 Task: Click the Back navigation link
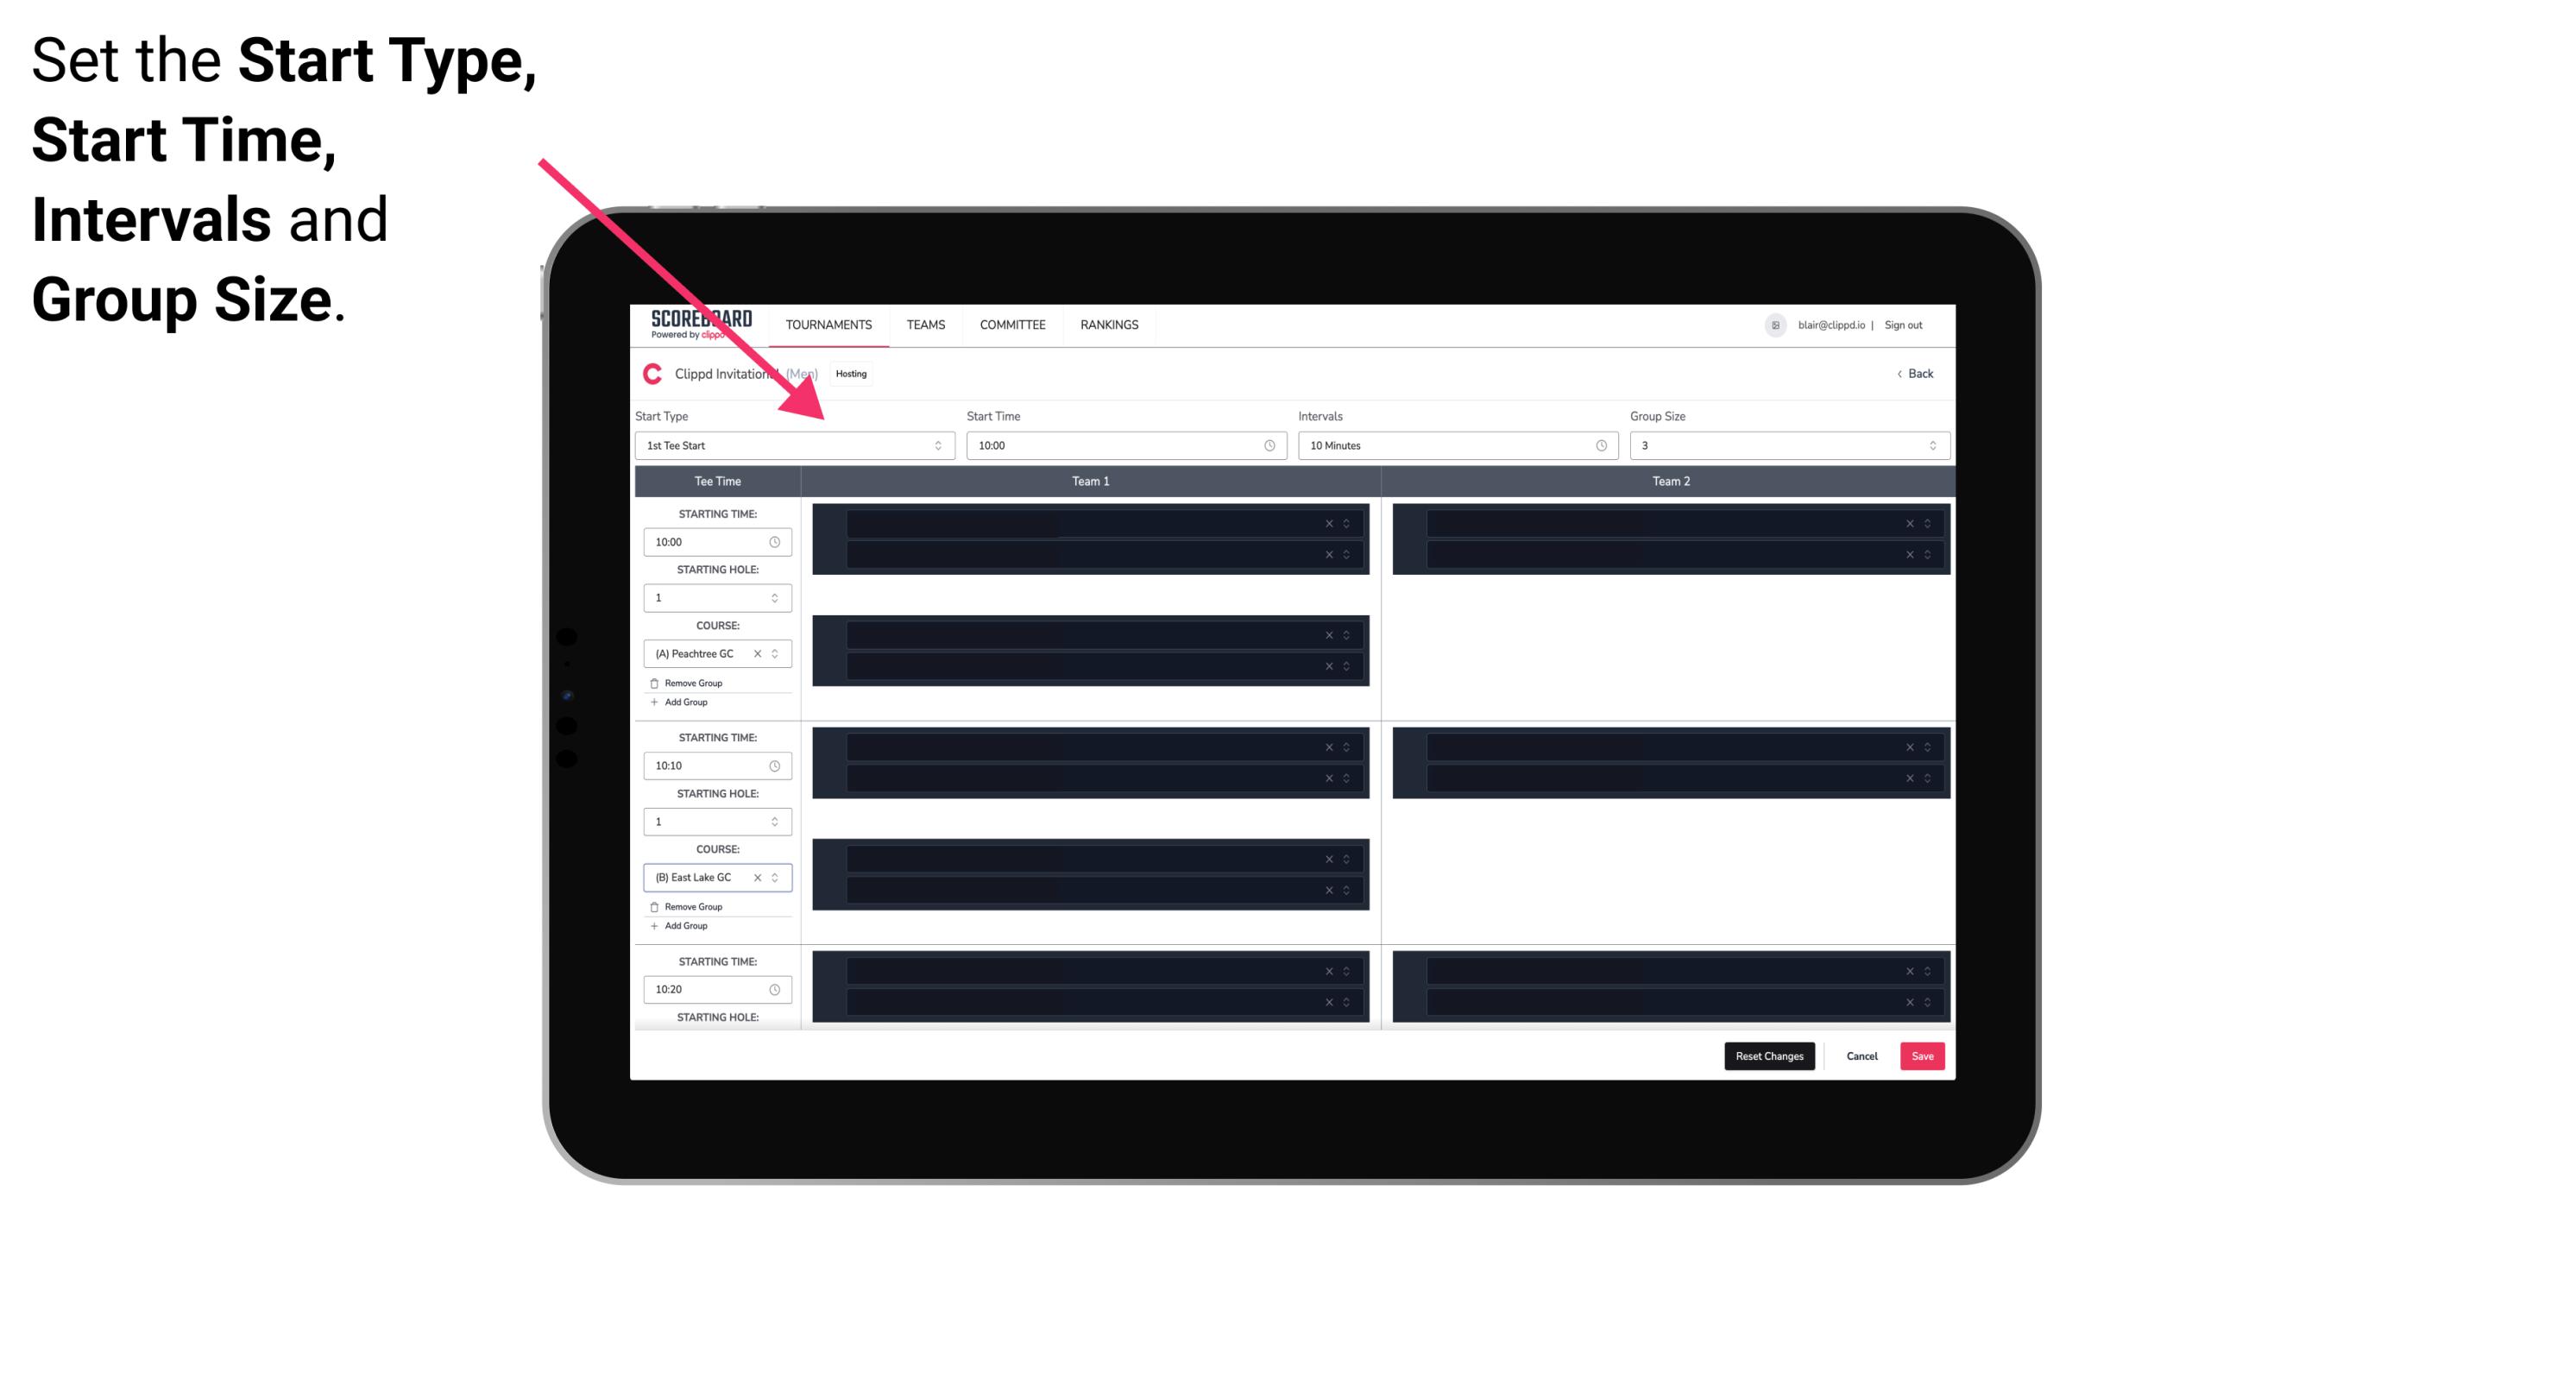point(1914,372)
